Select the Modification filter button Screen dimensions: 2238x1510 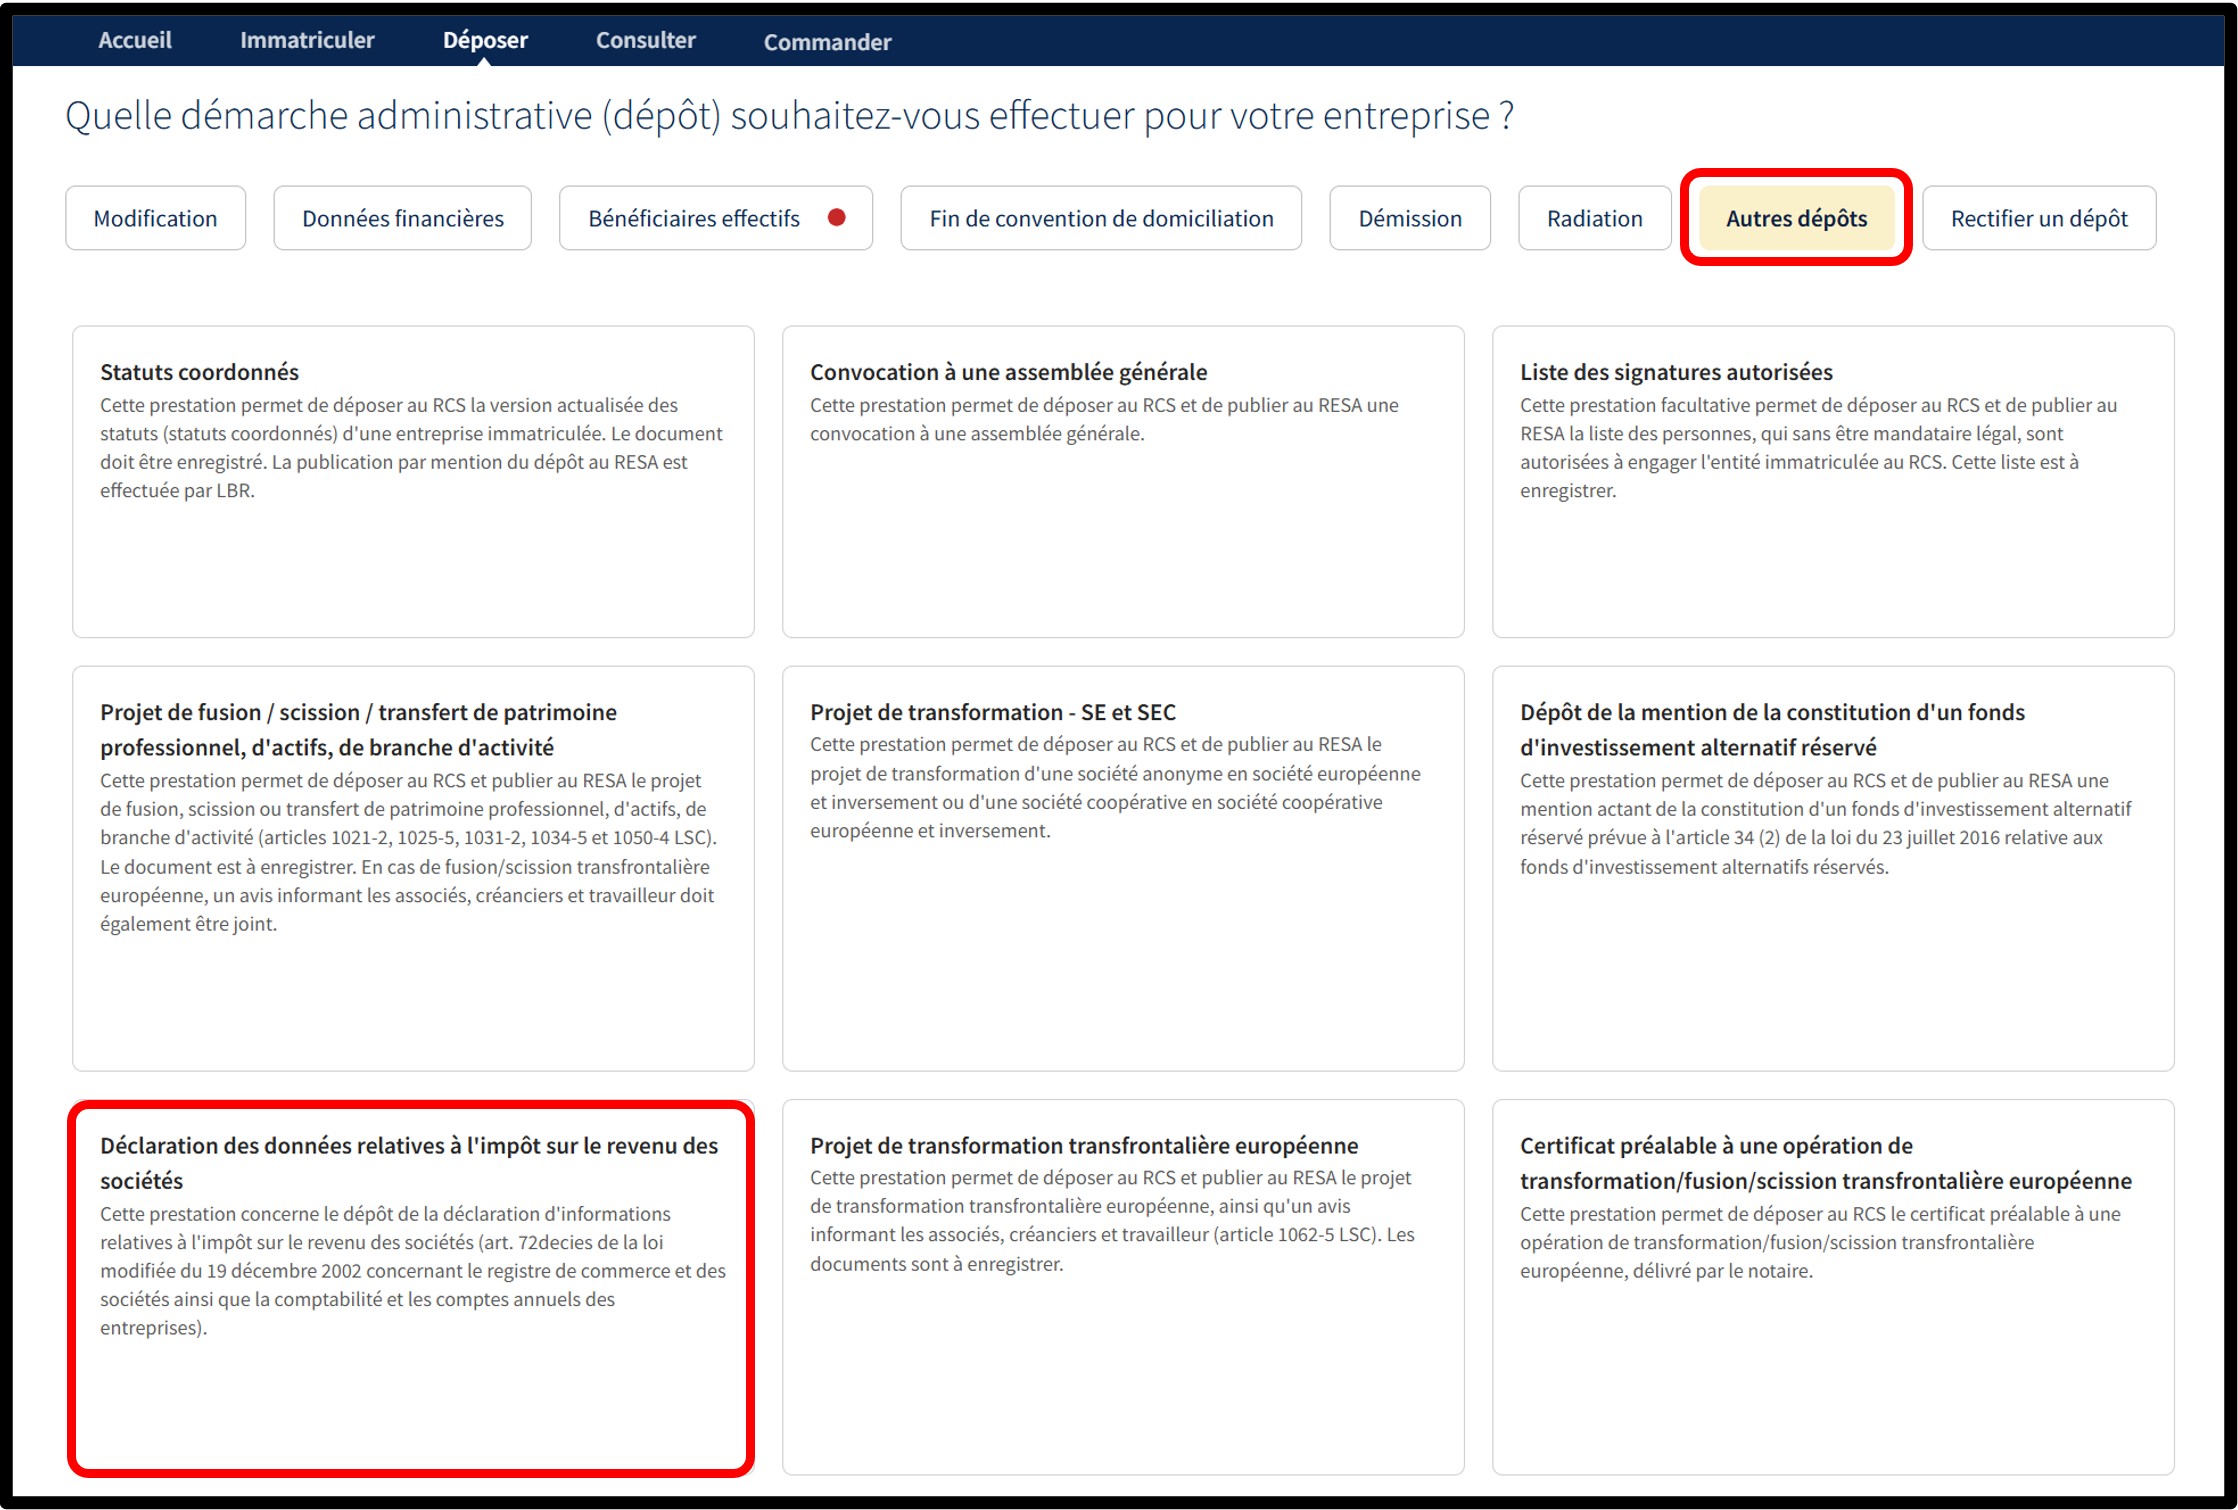tap(155, 218)
